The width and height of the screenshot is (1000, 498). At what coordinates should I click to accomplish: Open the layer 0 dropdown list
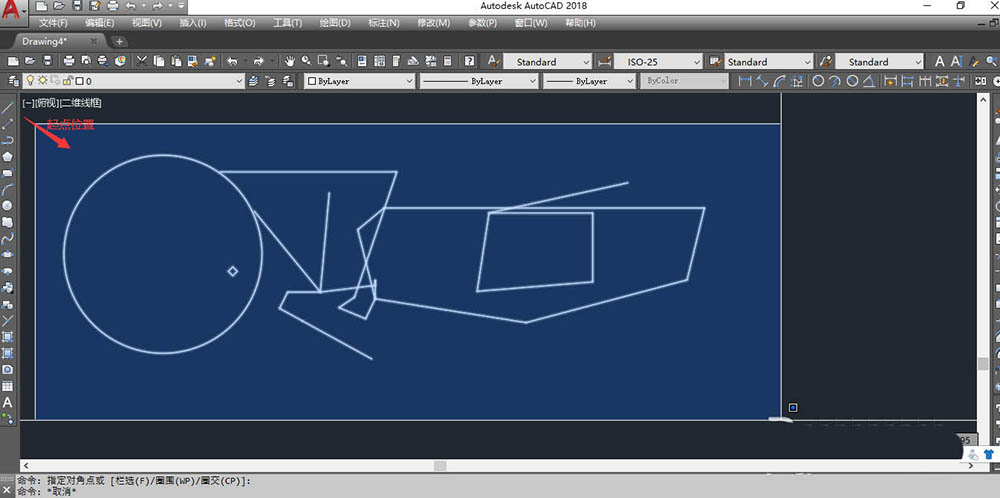click(x=240, y=81)
